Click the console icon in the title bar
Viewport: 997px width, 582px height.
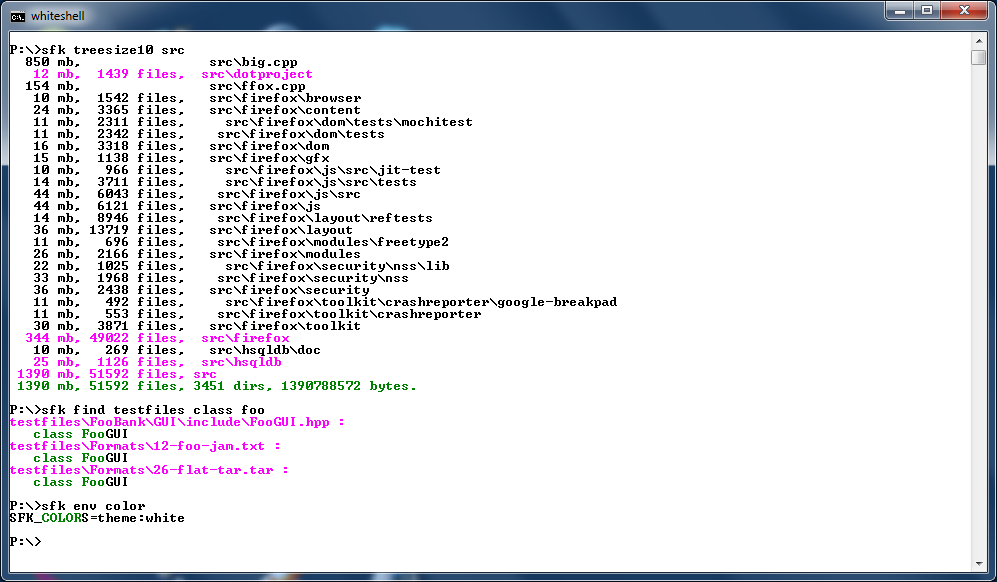[18, 15]
